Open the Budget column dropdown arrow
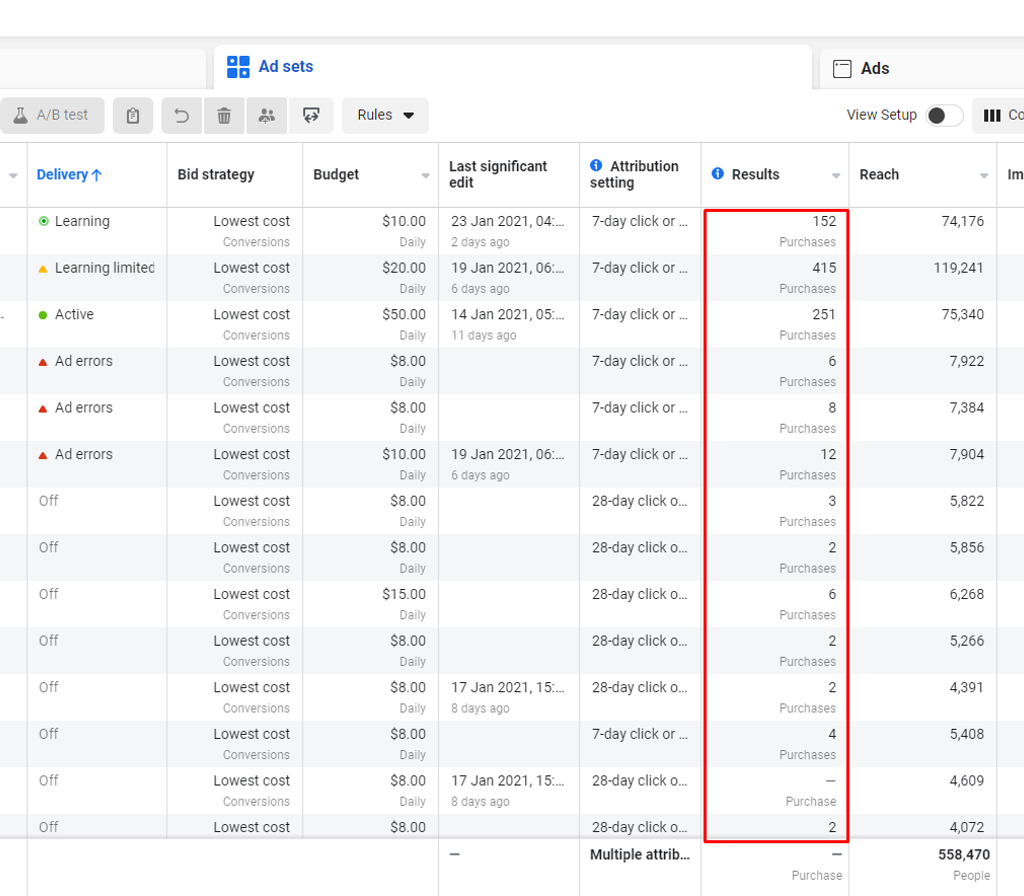This screenshot has height=896, width=1024. [x=426, y=176]
